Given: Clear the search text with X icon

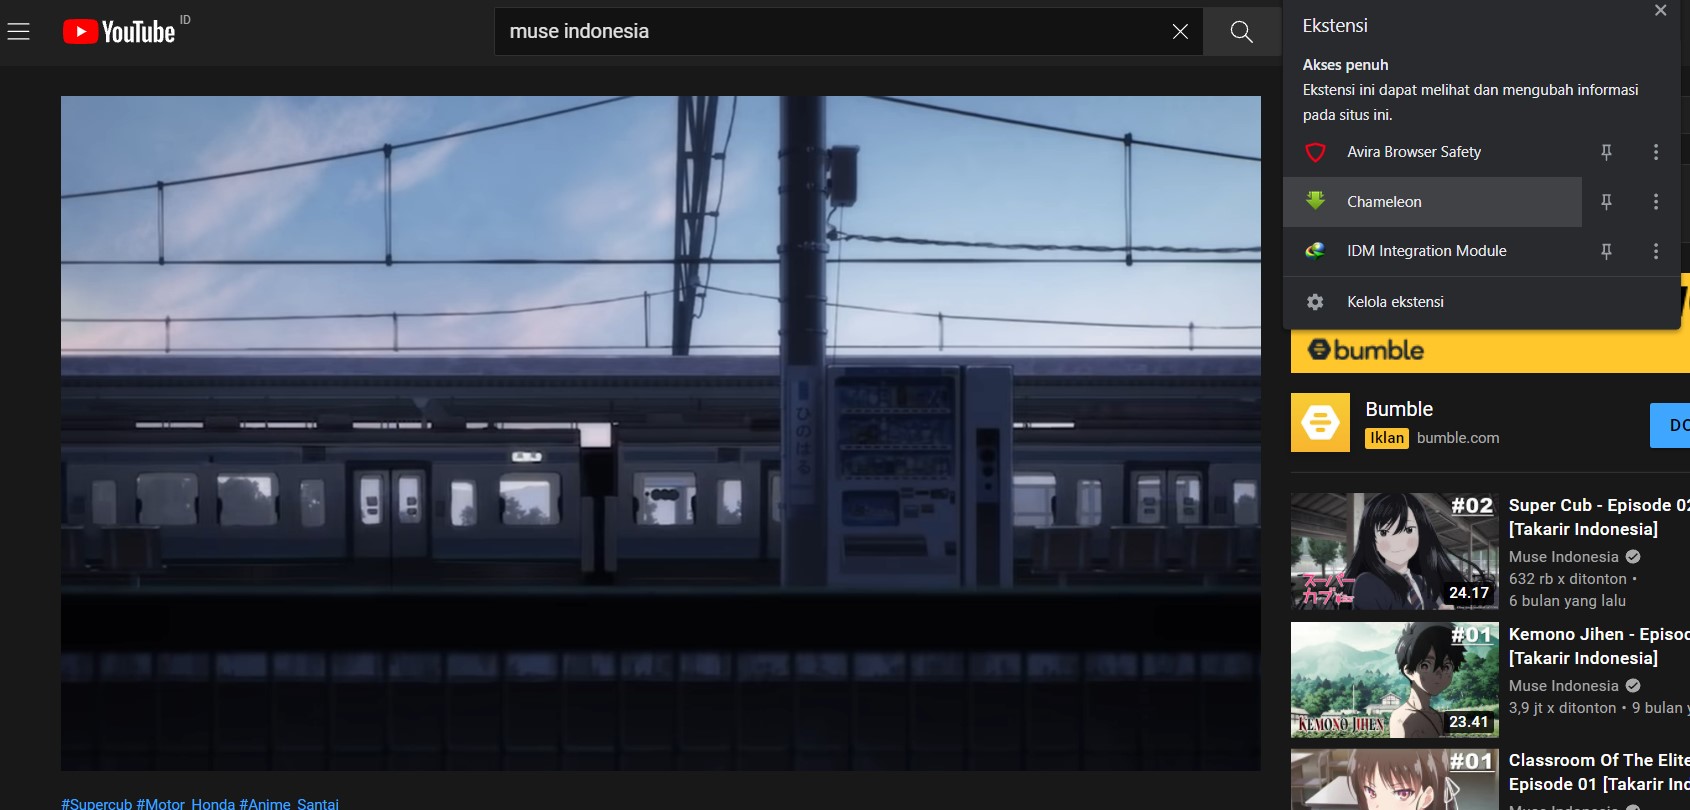Looking at the screenshot, I should click(1180, 32).
